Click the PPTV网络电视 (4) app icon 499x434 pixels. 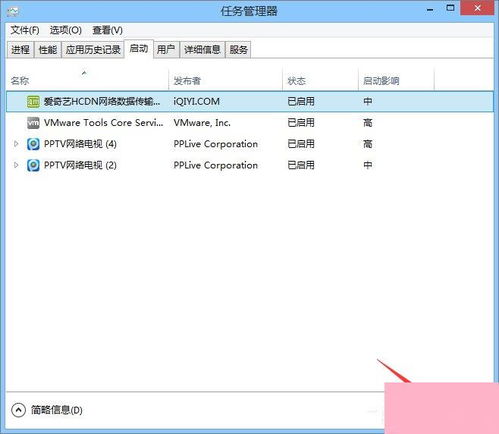tap(33, 144)
